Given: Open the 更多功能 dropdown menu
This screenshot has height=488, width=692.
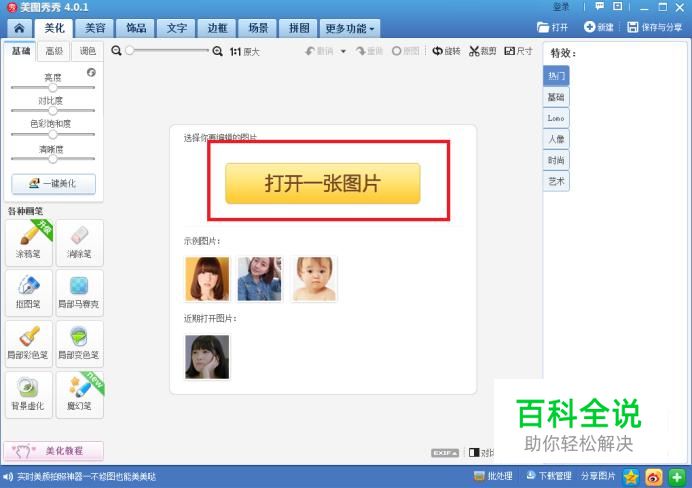Looking at the screenshot, I should (350, 29).
